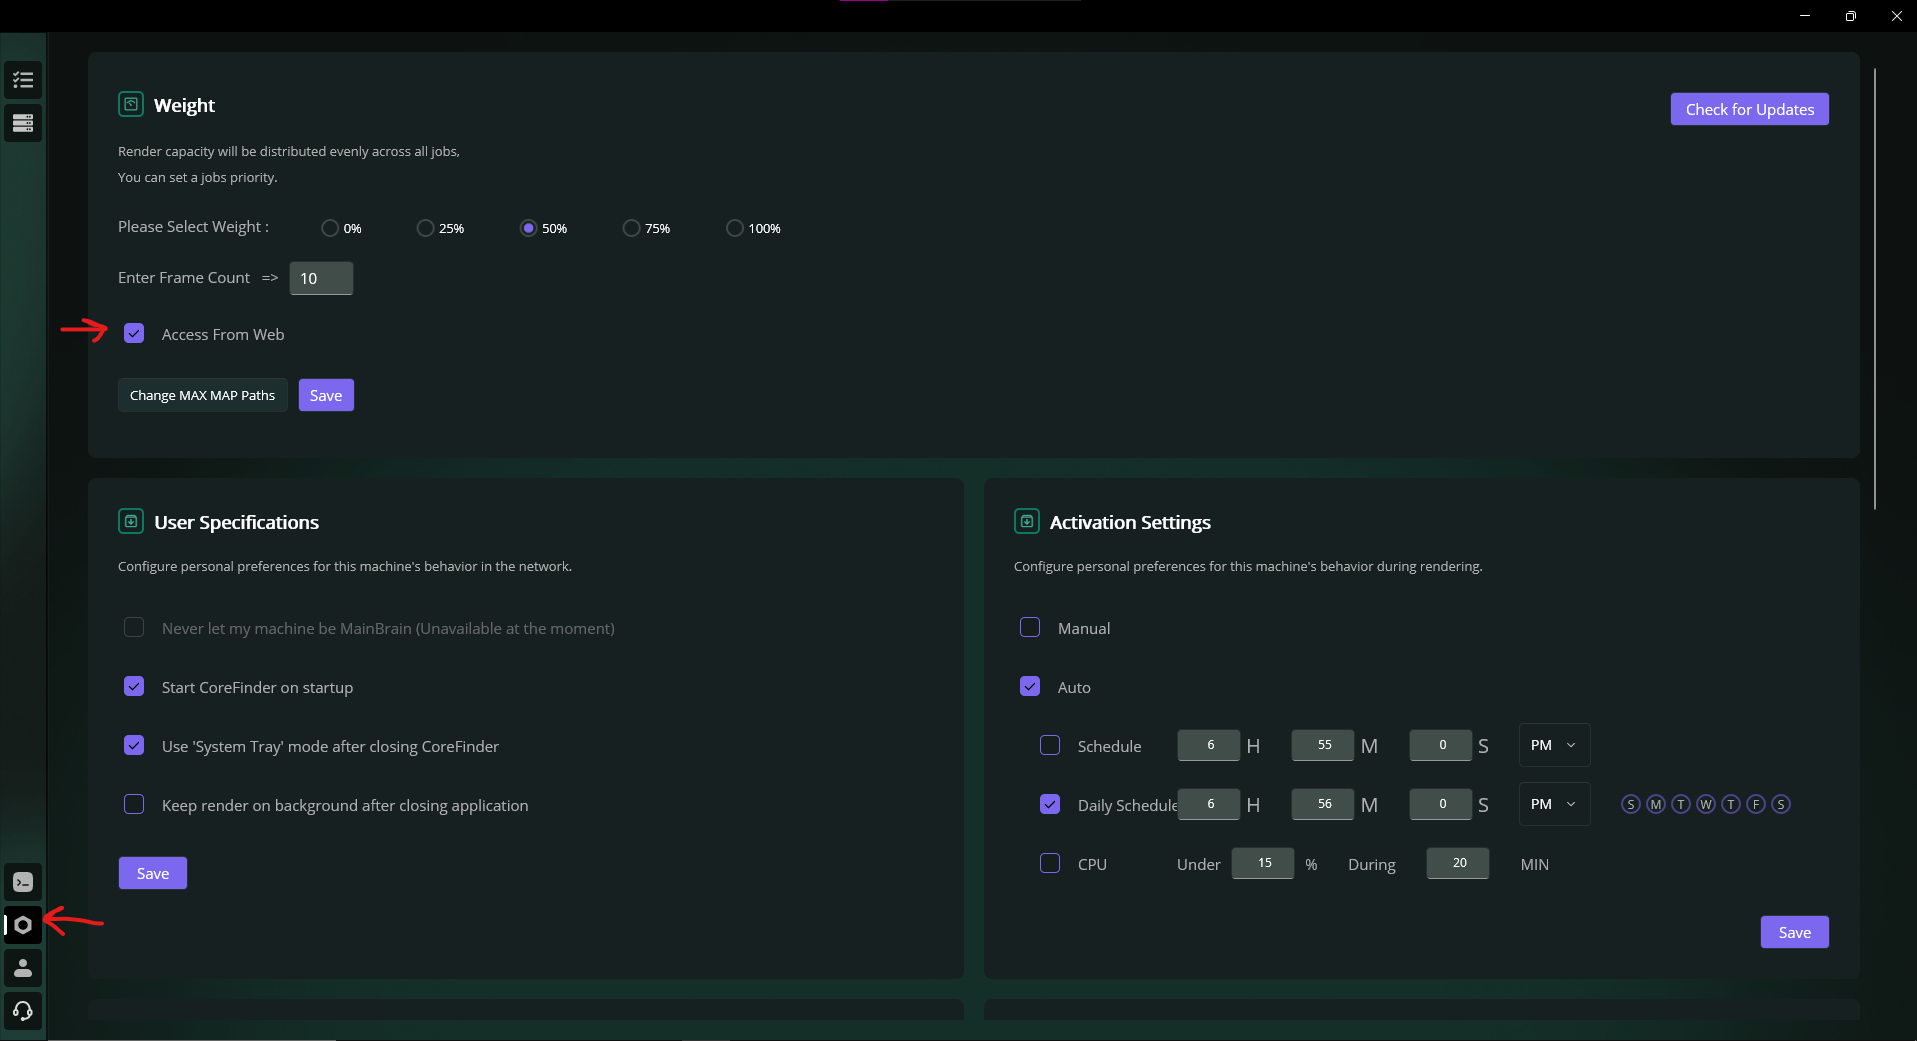This screenshot has height=1041, width=1917.
Task: Click the task list icon at sidebar top
Action: tap(23, 80)
